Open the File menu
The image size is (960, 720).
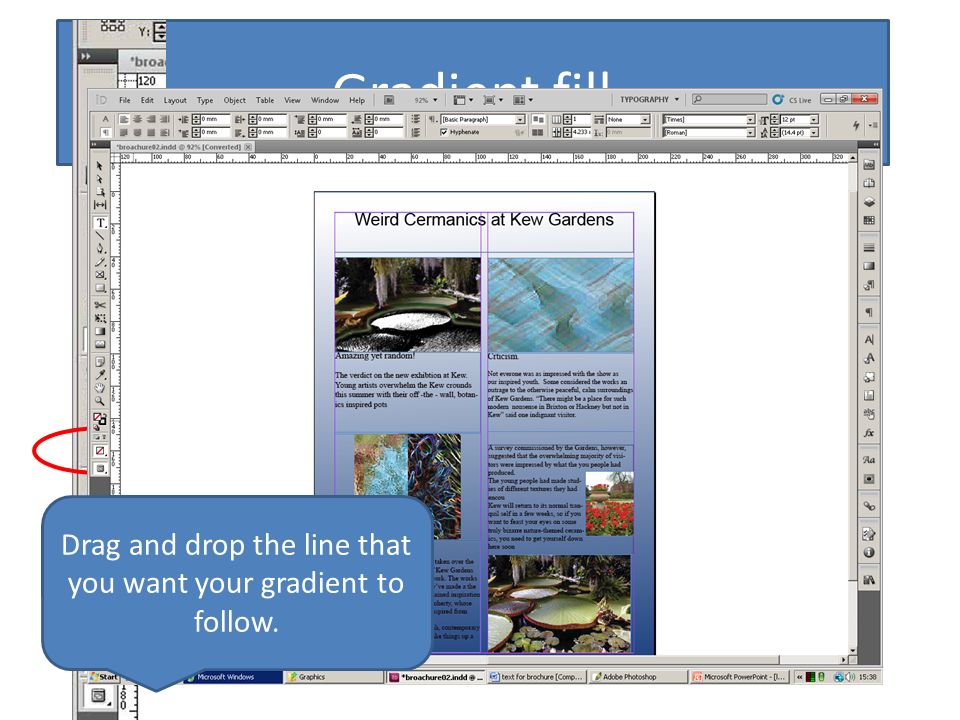coord(124,100)
